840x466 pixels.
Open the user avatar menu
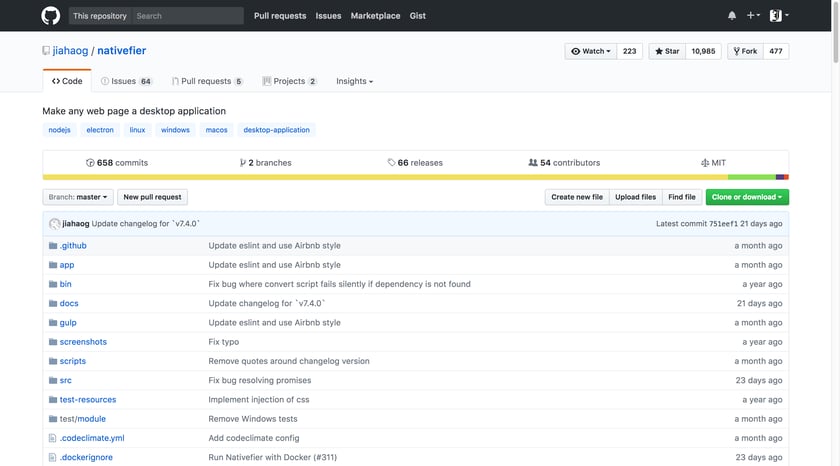[x=779, y=16]
